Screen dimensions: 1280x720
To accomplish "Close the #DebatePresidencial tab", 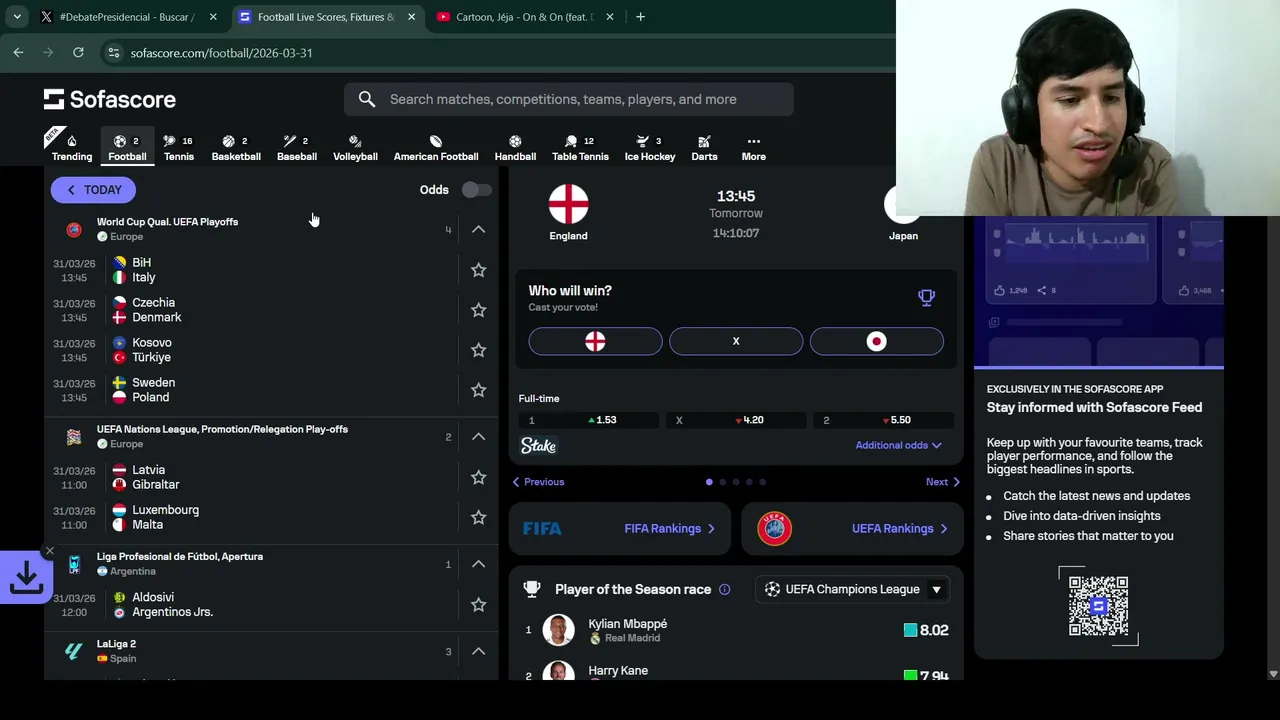I will tap(213, 17).
